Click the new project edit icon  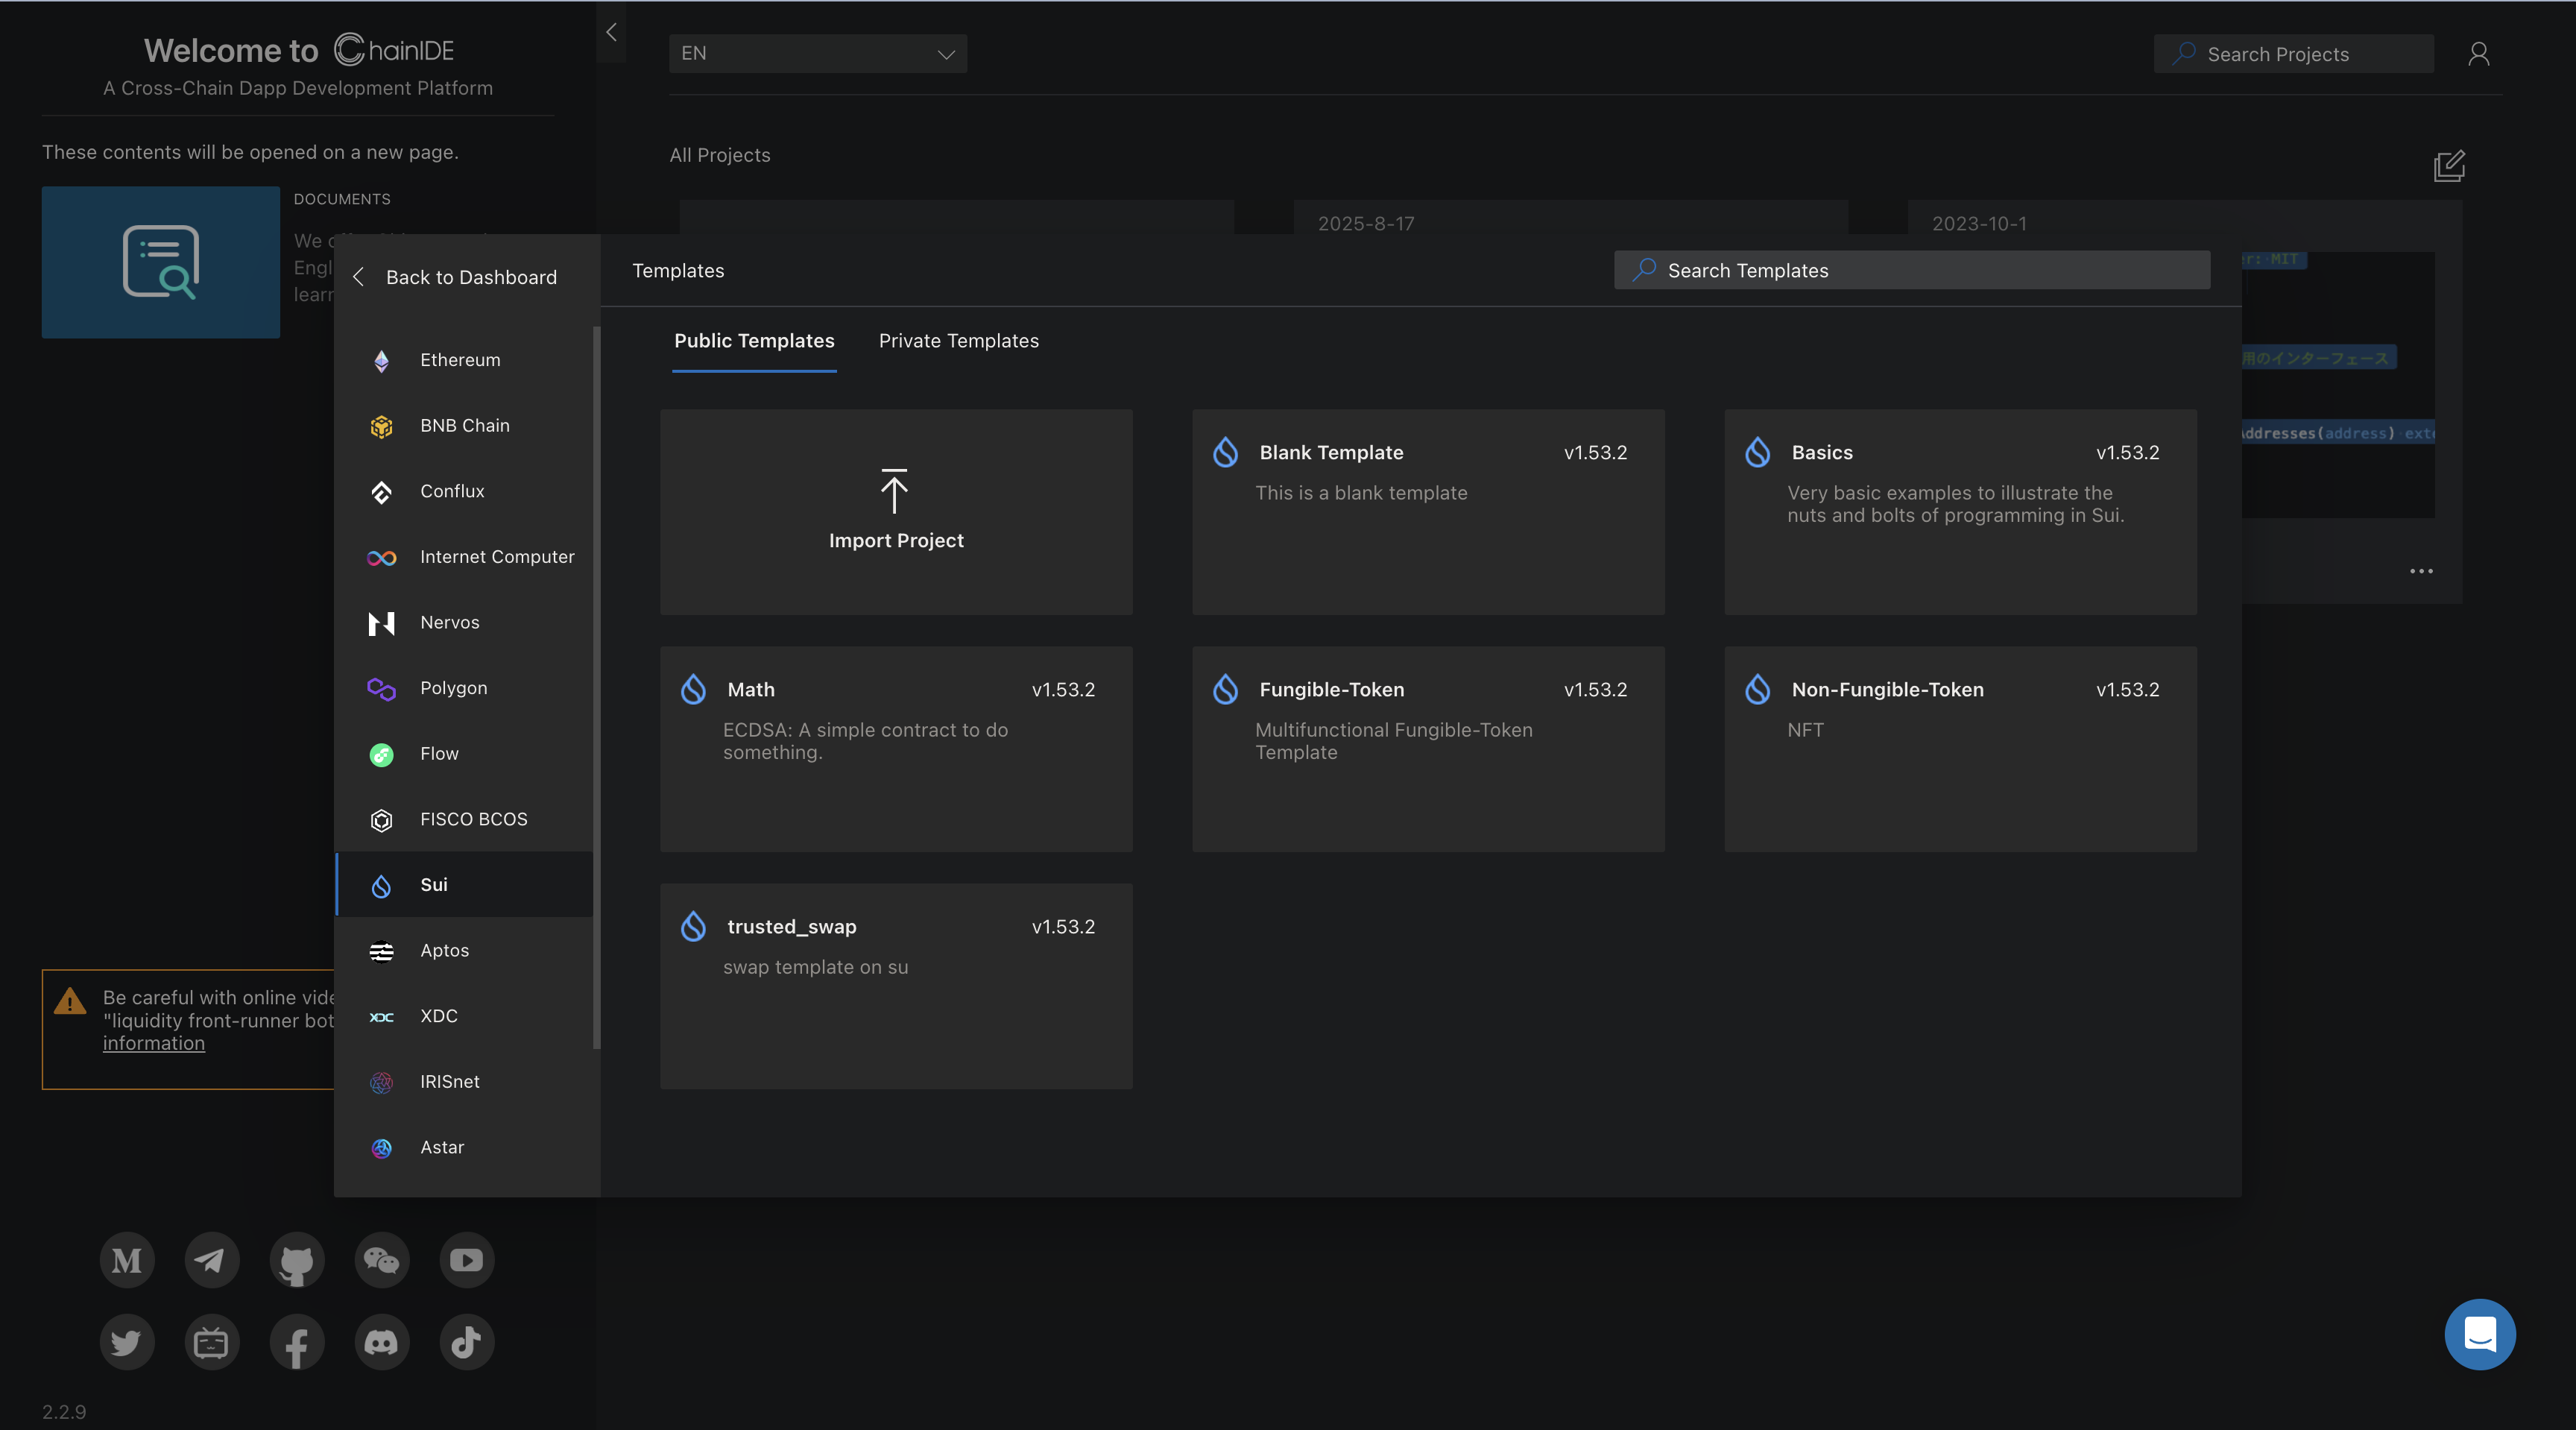click(2449, 166)
